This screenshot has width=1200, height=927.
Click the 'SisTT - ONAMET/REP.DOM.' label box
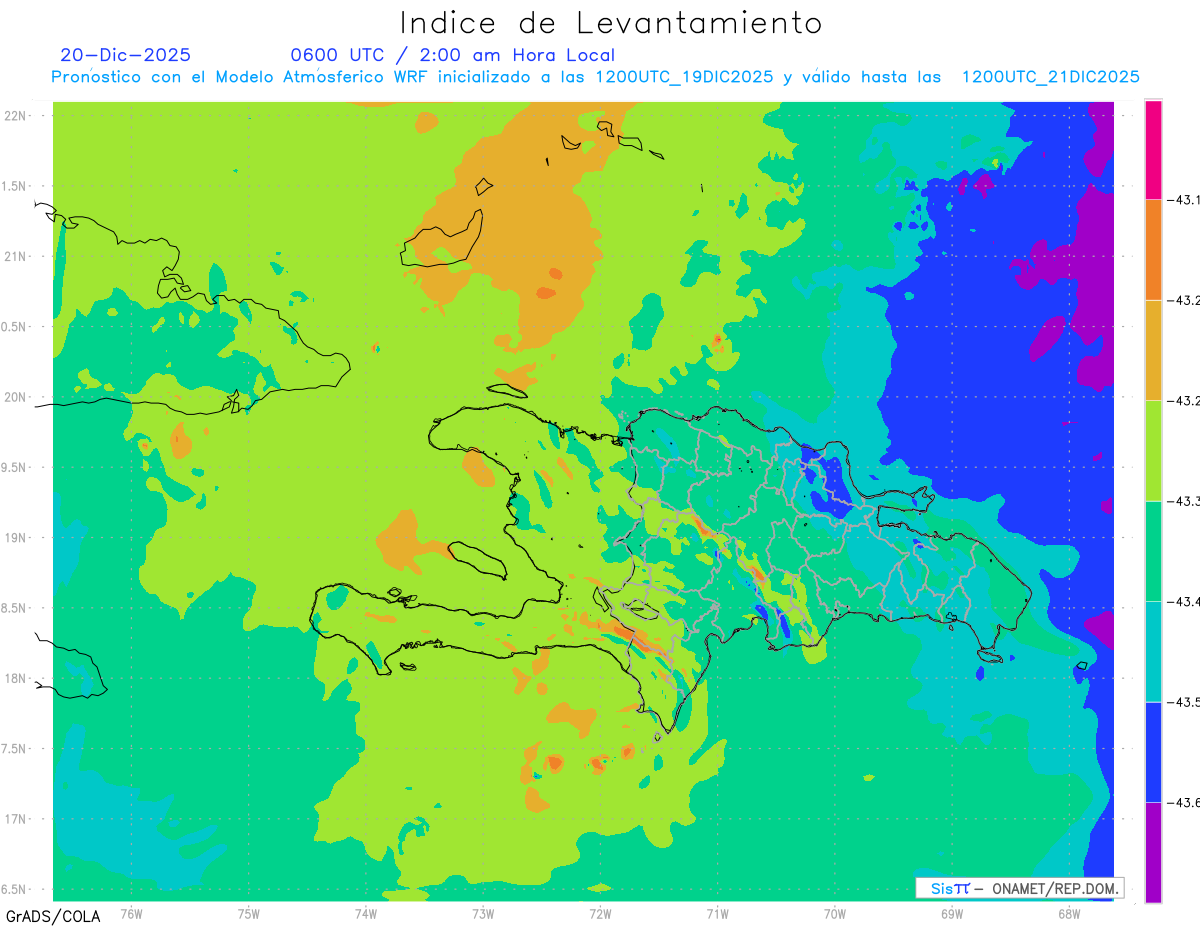click(x=1020, y=888)
